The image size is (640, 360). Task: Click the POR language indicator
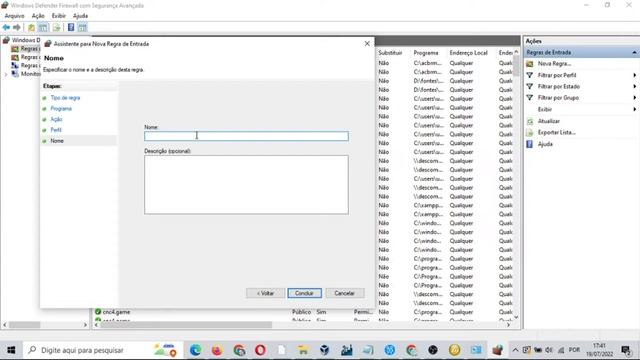coord(574,350)
